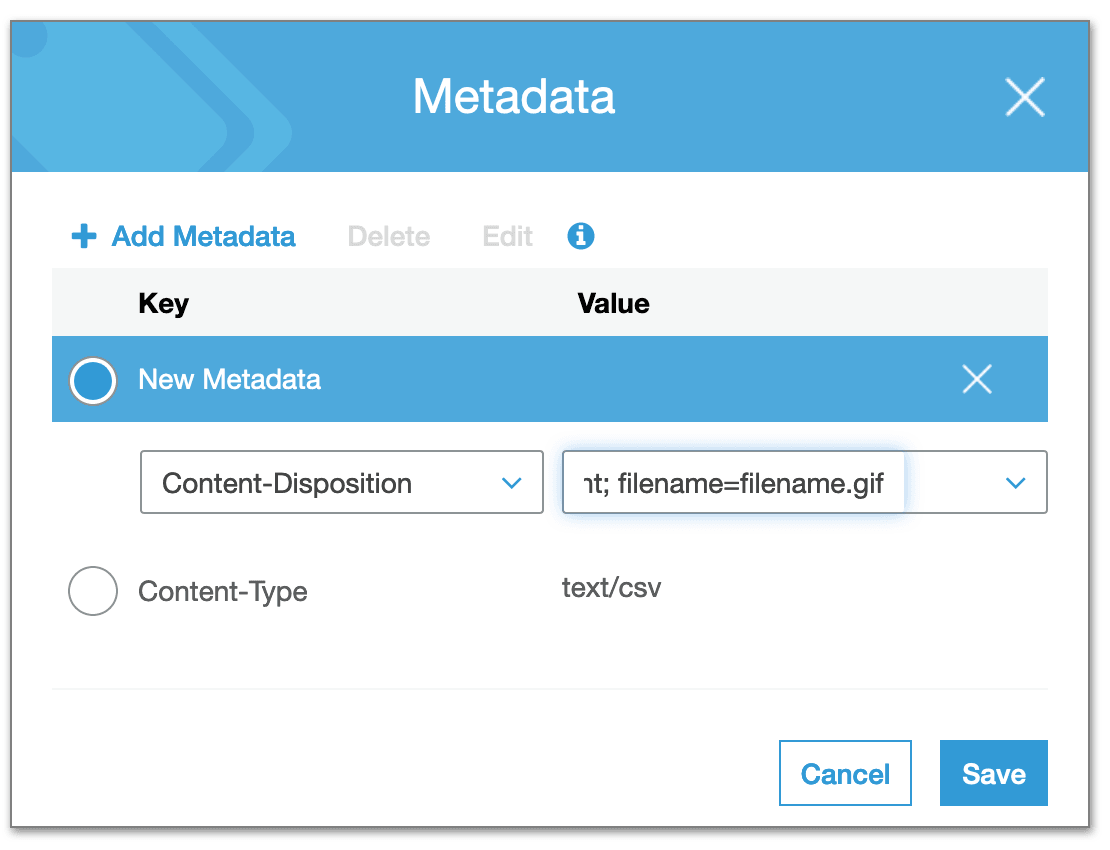Remove the New Metadata row
Image resolution: width=1110 pixels, height=850 pixels.
pyautogui.click(x=976, y=379)
